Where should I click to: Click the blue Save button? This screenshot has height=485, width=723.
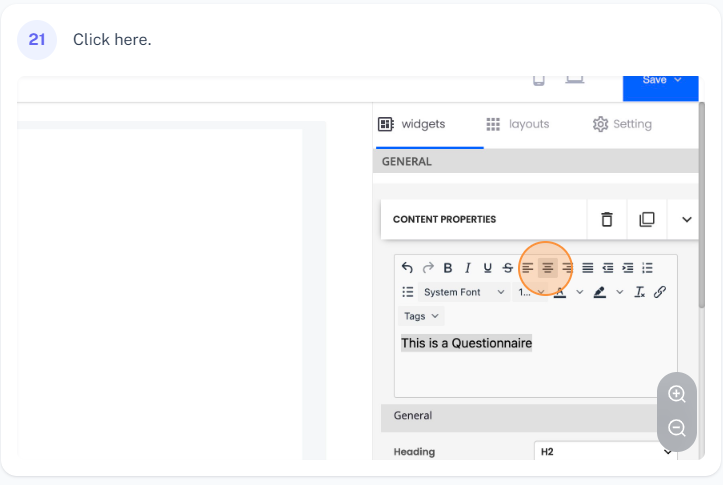[x=660, y=81]
